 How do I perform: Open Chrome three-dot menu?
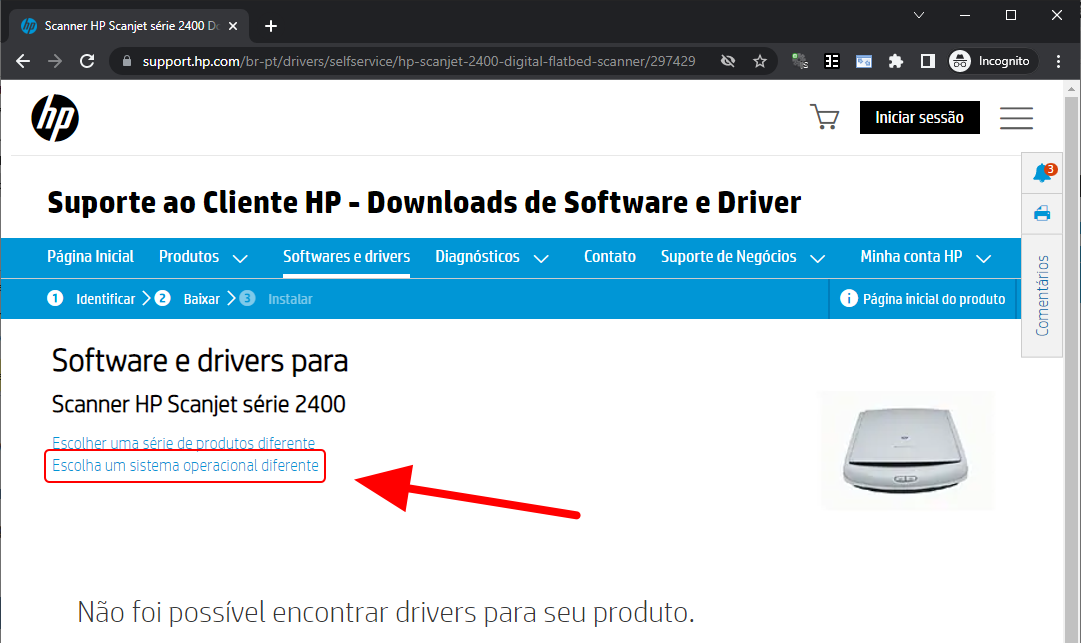[x=1058, y=61]
